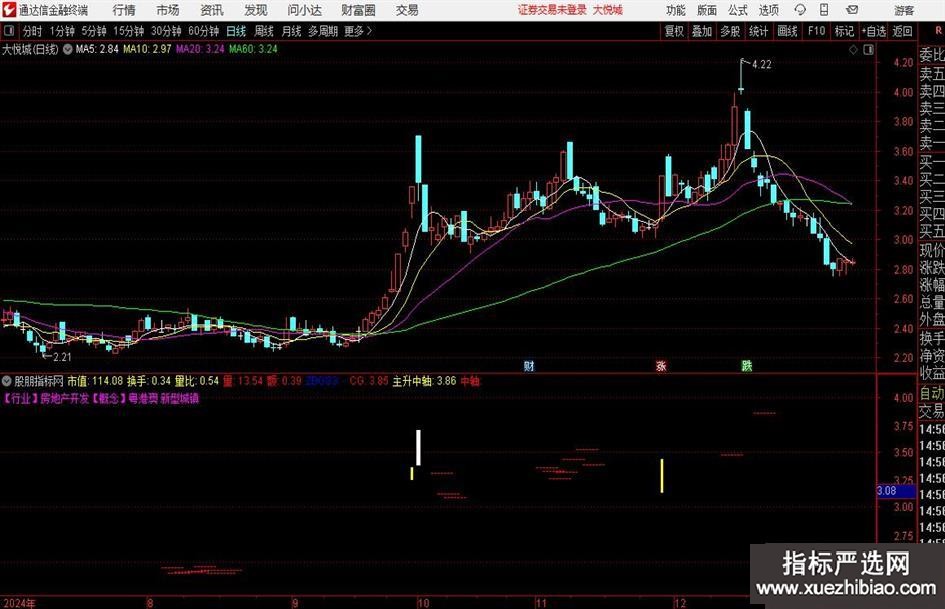Viewport: 945px width, 609px height.
Task: Switch to the 5分钟 period
Action: click(x=94, y=31)
